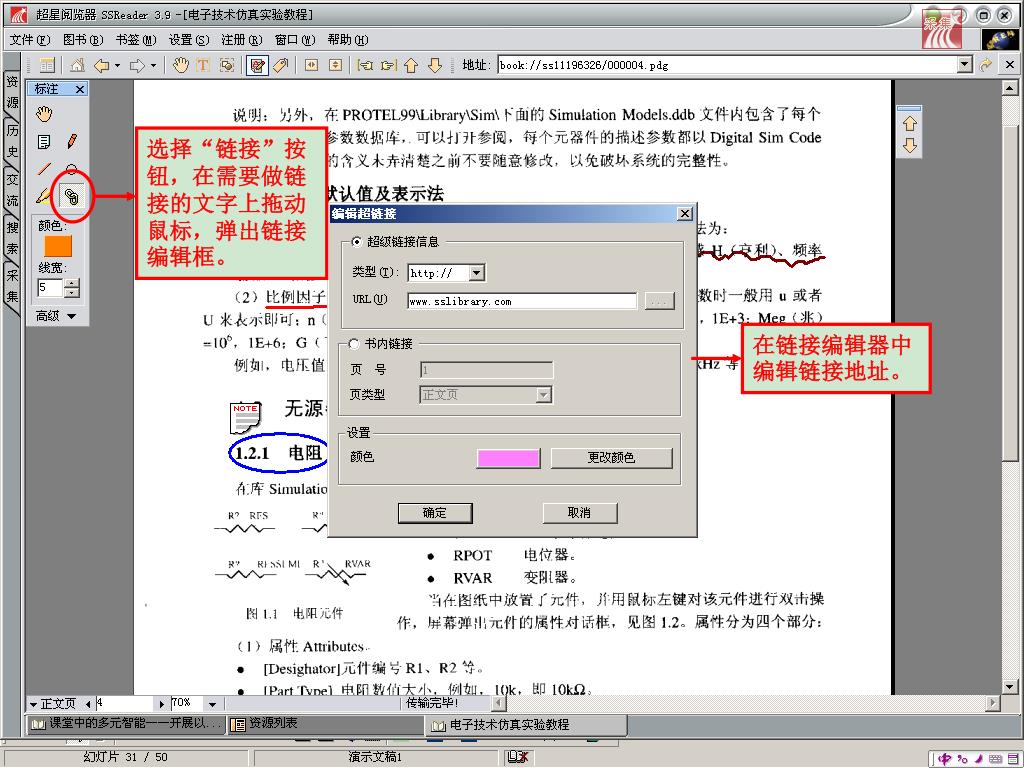The width and height of the screenshot is (1024, 768).
Task: Switch to 课堂中的多元智能 tab
Action: [x=126, y=724]
